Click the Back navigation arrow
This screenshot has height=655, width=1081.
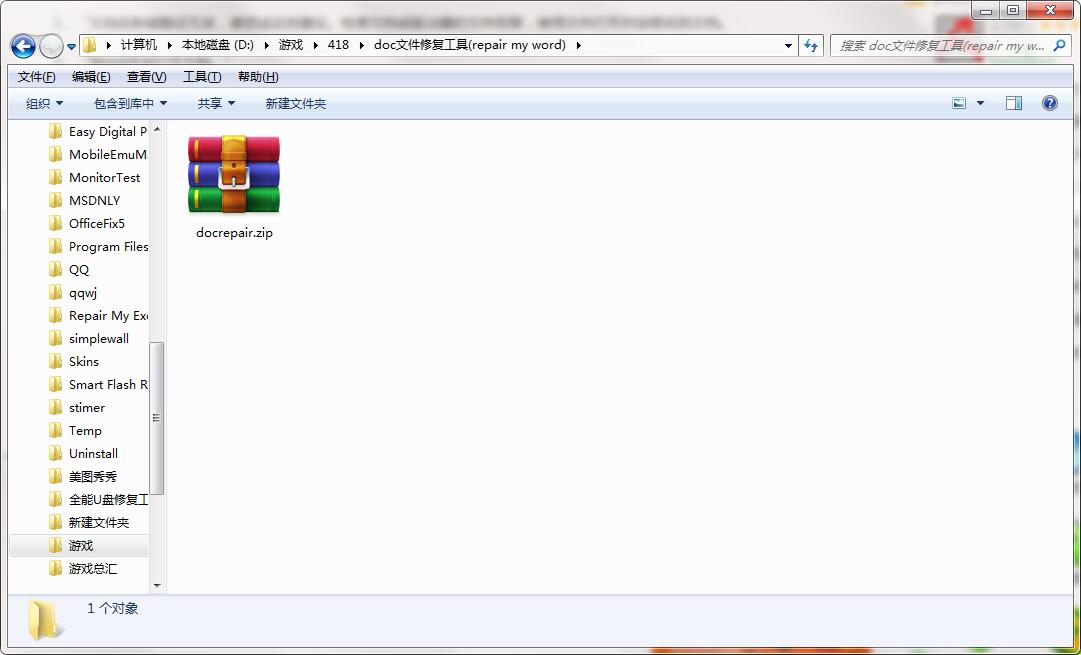tap(23, 46)
